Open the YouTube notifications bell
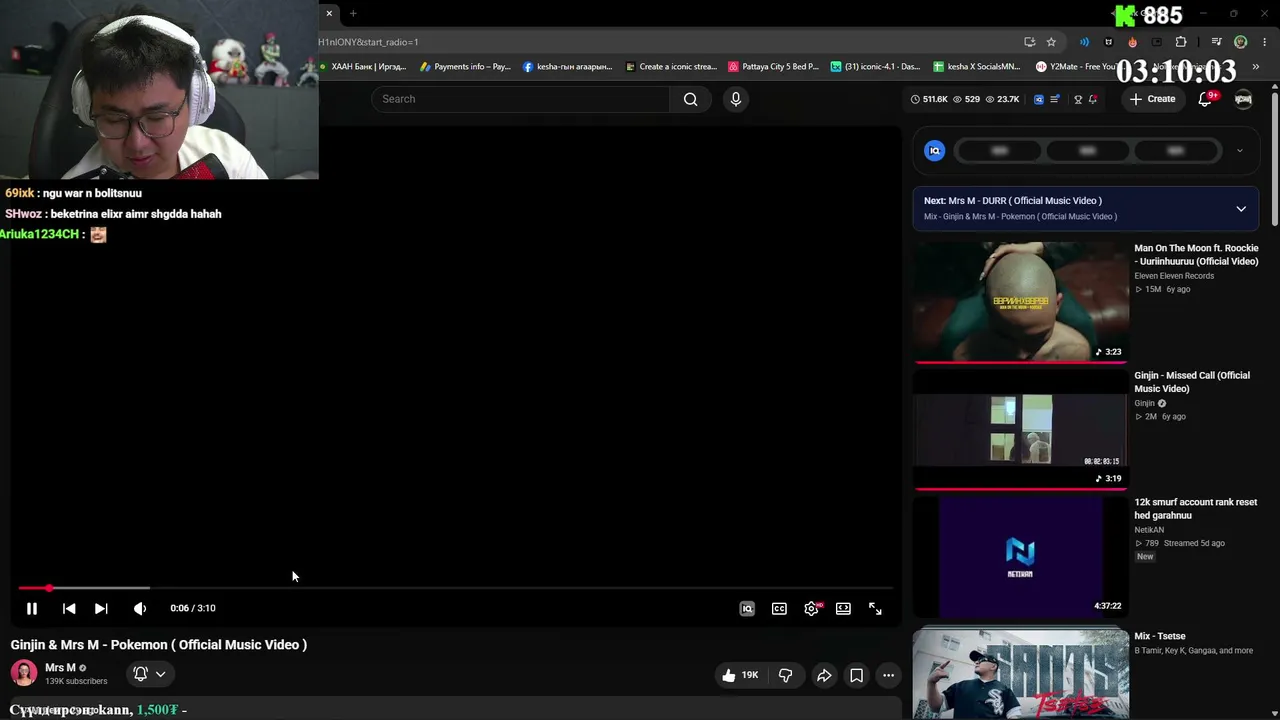This screenshot has height=720, width=1280. tap(1206, 98)
